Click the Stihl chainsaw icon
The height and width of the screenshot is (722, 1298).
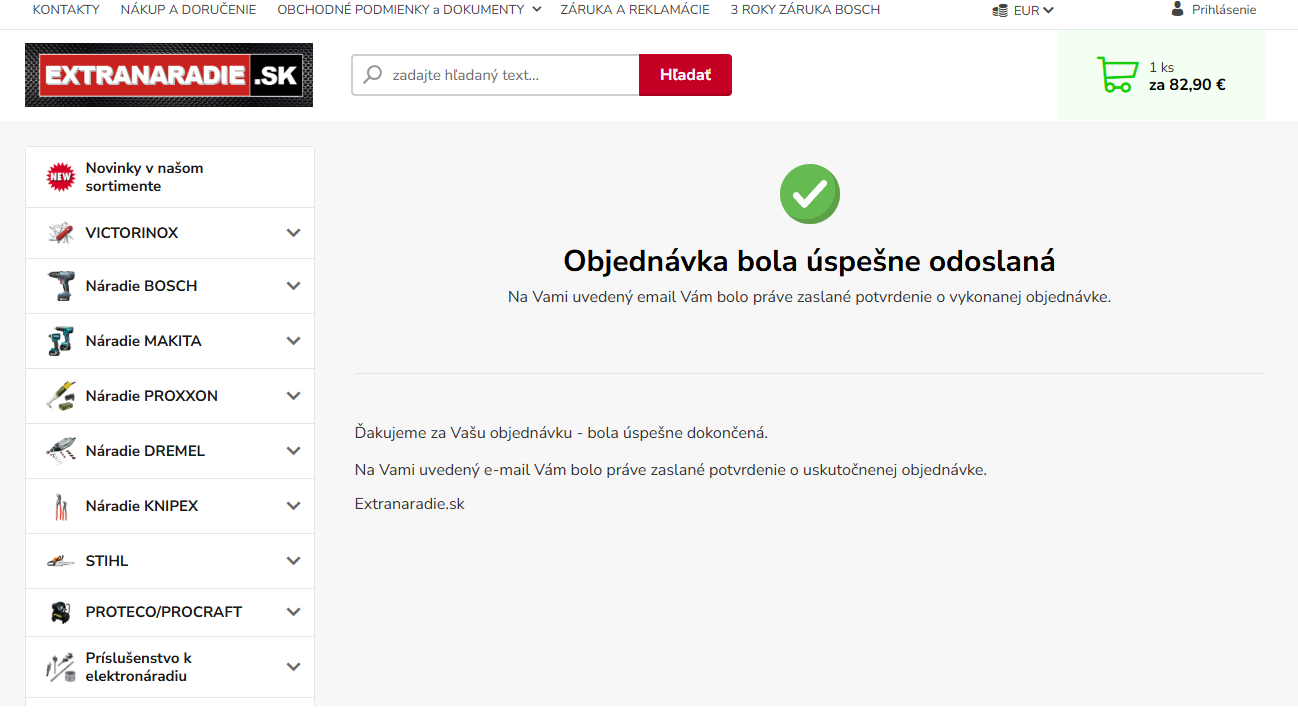click(x=61, y=561)
